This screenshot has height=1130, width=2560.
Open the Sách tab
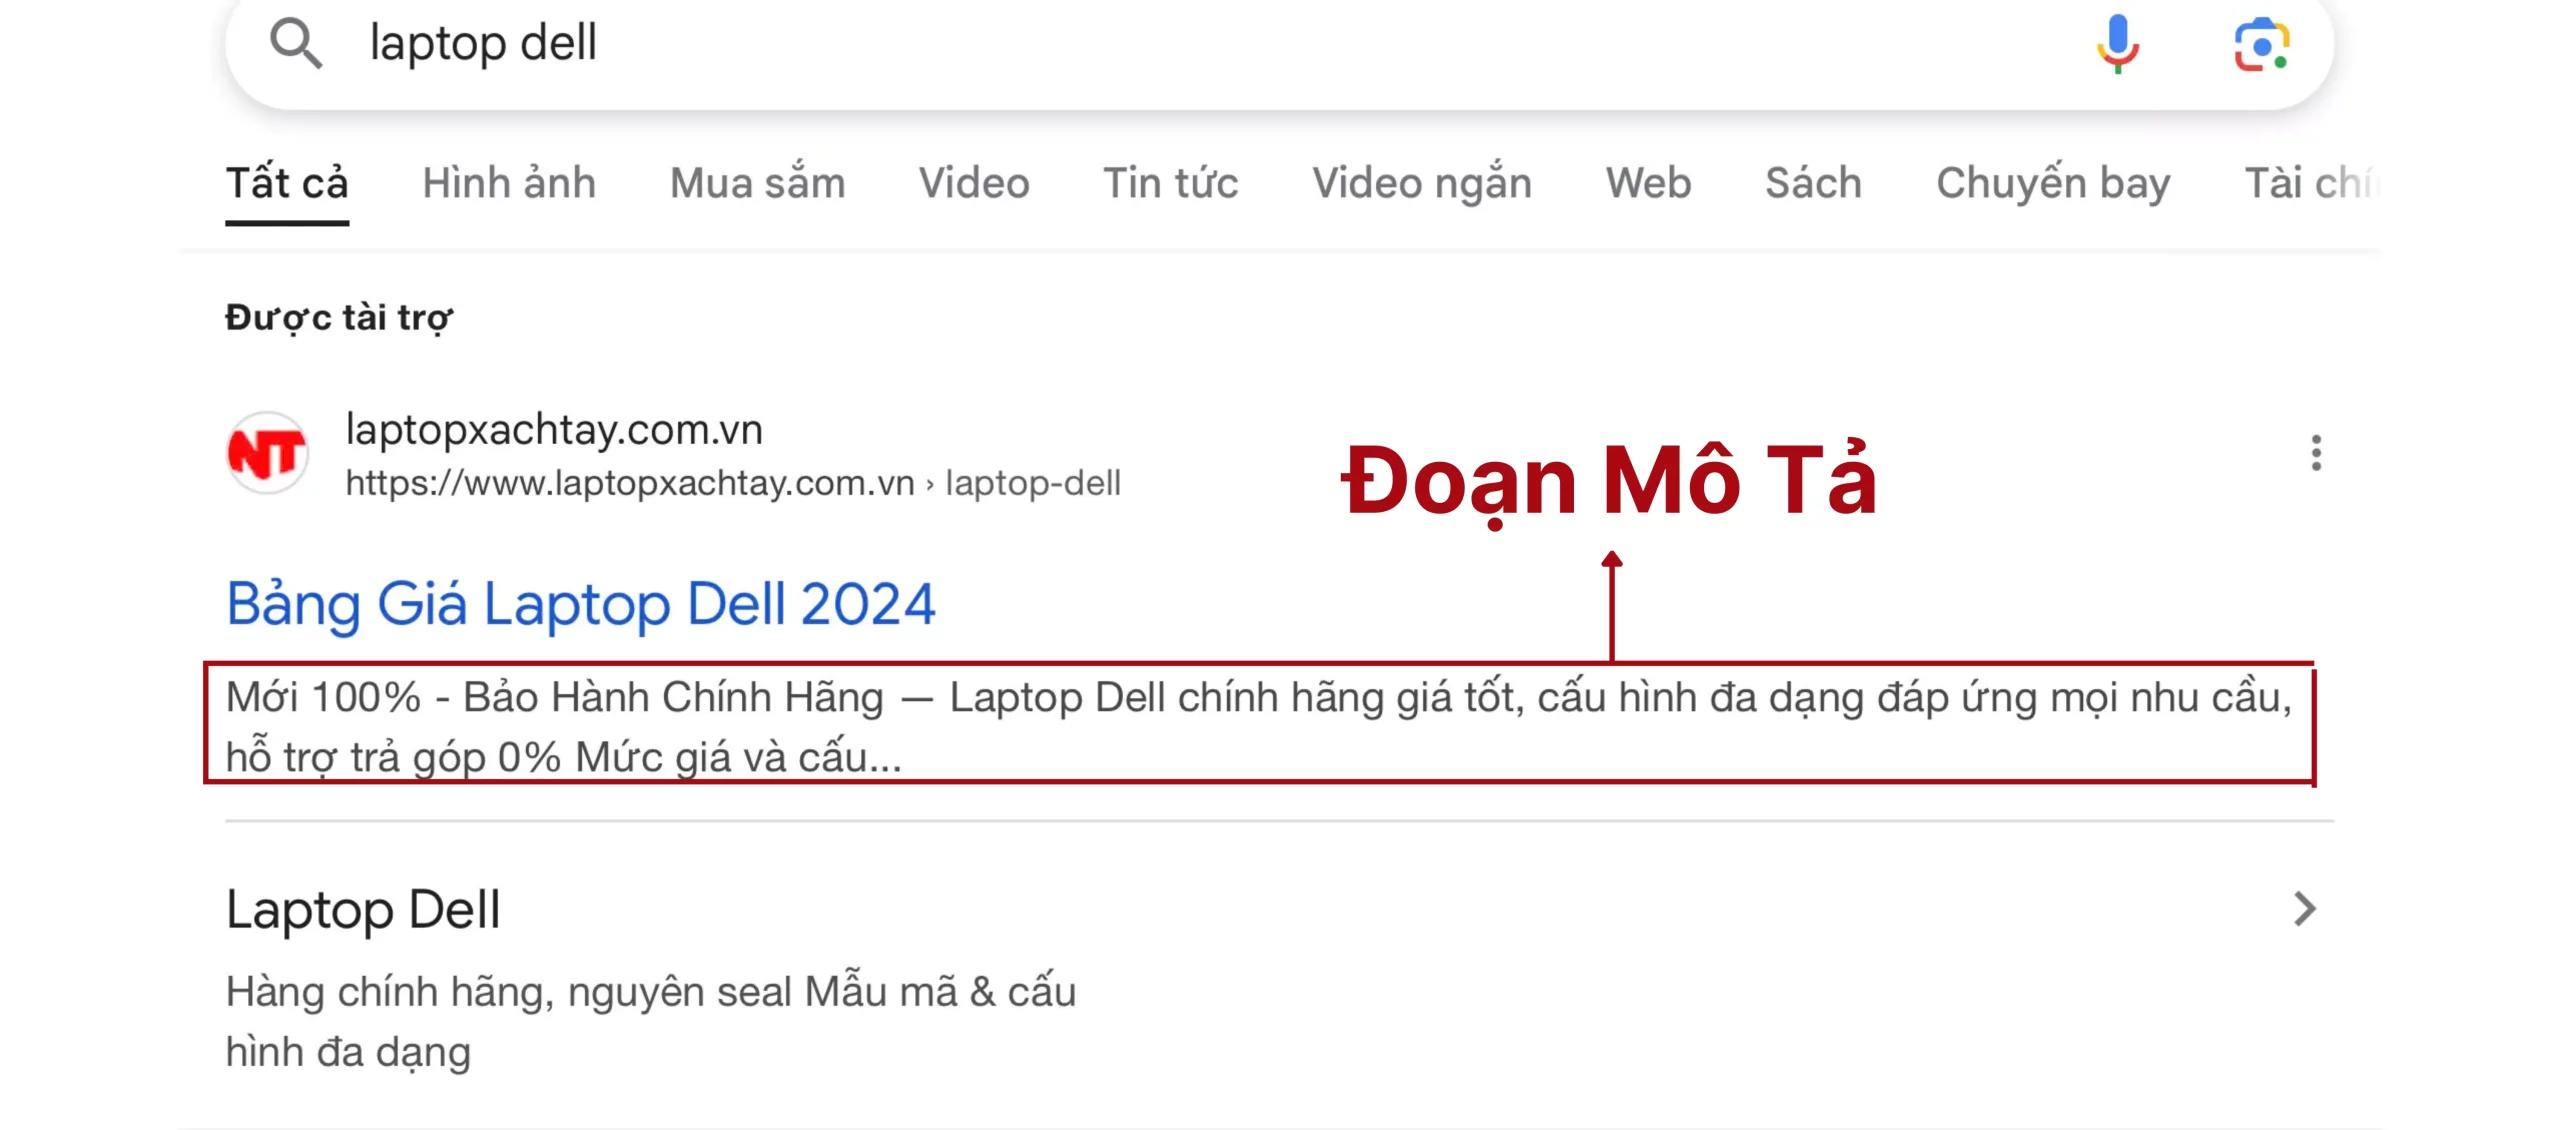click(1813, 183)
